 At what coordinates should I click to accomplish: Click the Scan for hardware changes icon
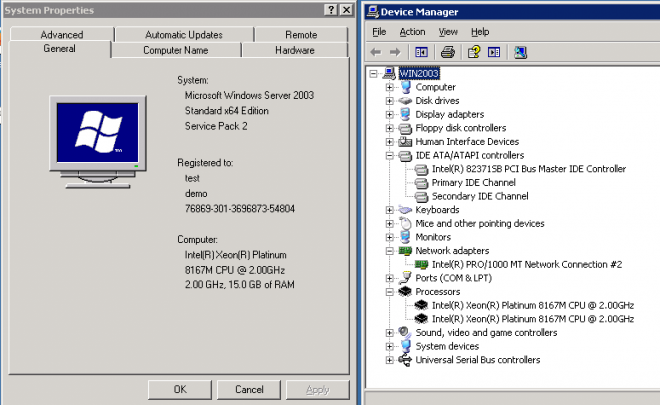(520, 52)
